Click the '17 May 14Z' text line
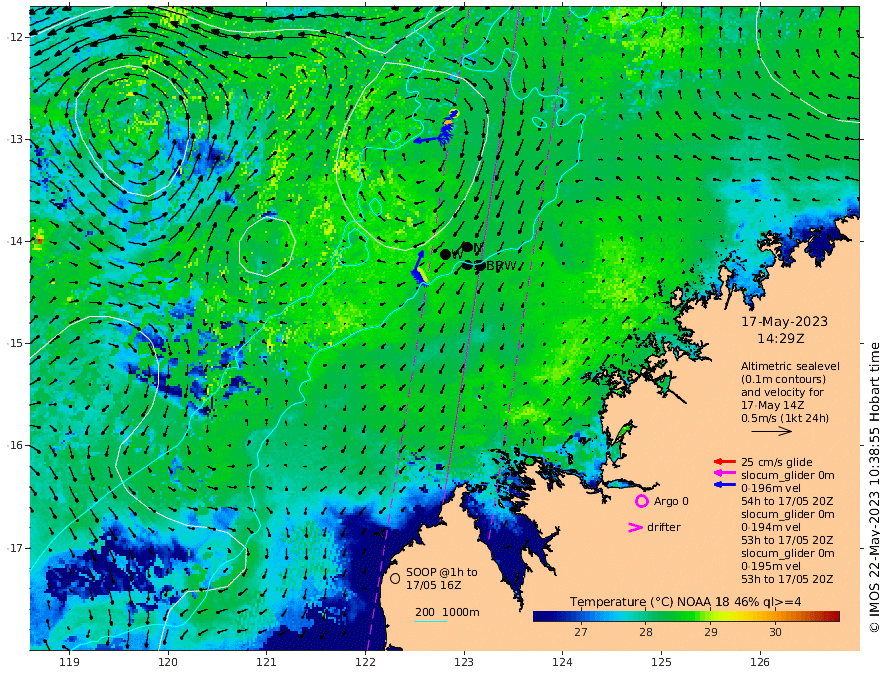Viewport: 880px width, 680px height. [772, 405]
